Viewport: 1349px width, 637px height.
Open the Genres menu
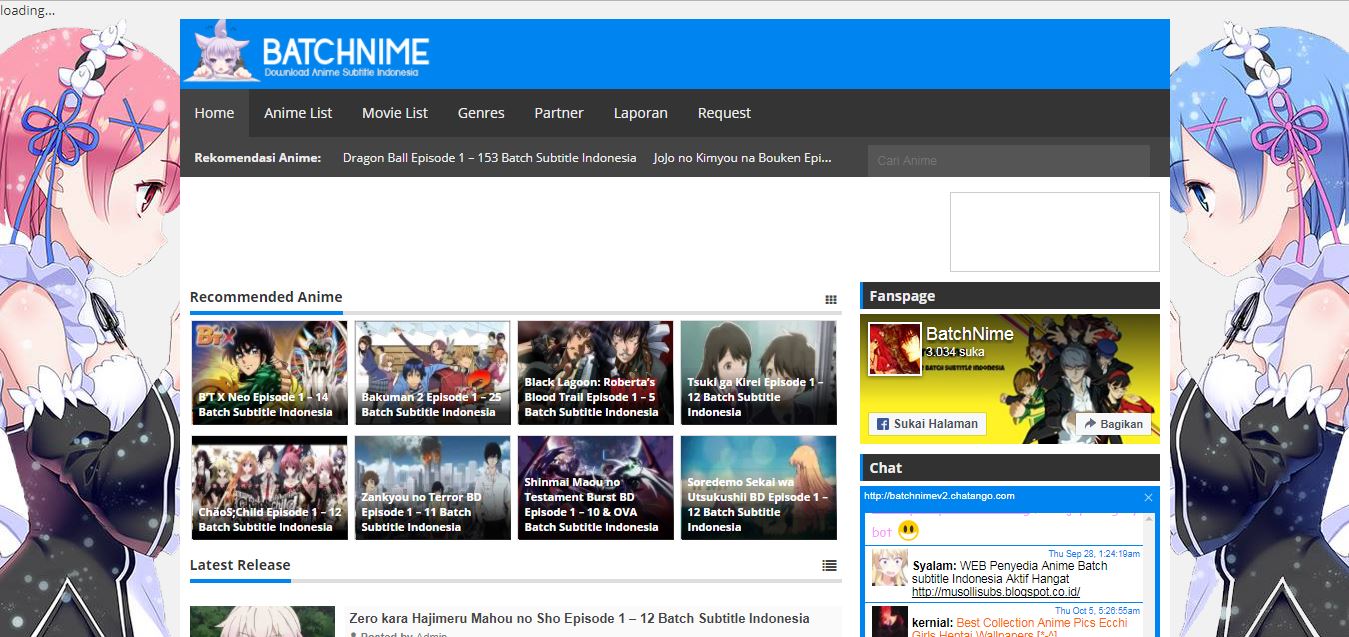[x=481, y=113]
